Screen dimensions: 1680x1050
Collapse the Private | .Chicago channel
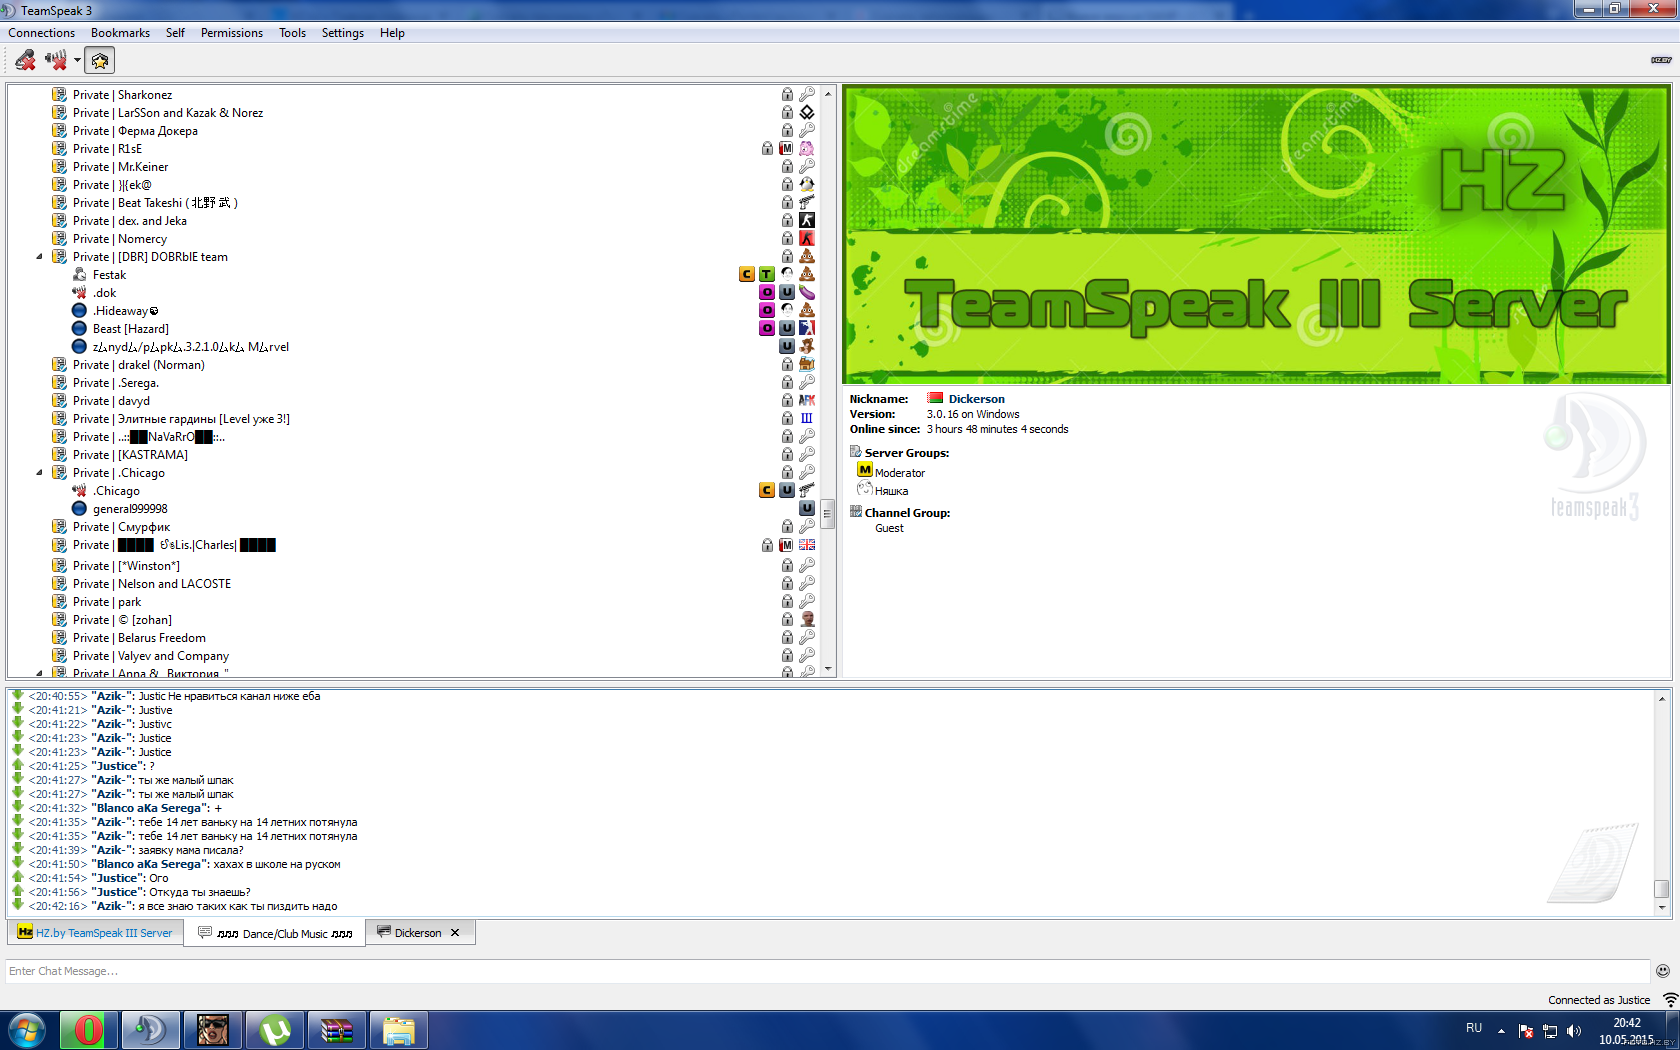(x=40, y=473)
